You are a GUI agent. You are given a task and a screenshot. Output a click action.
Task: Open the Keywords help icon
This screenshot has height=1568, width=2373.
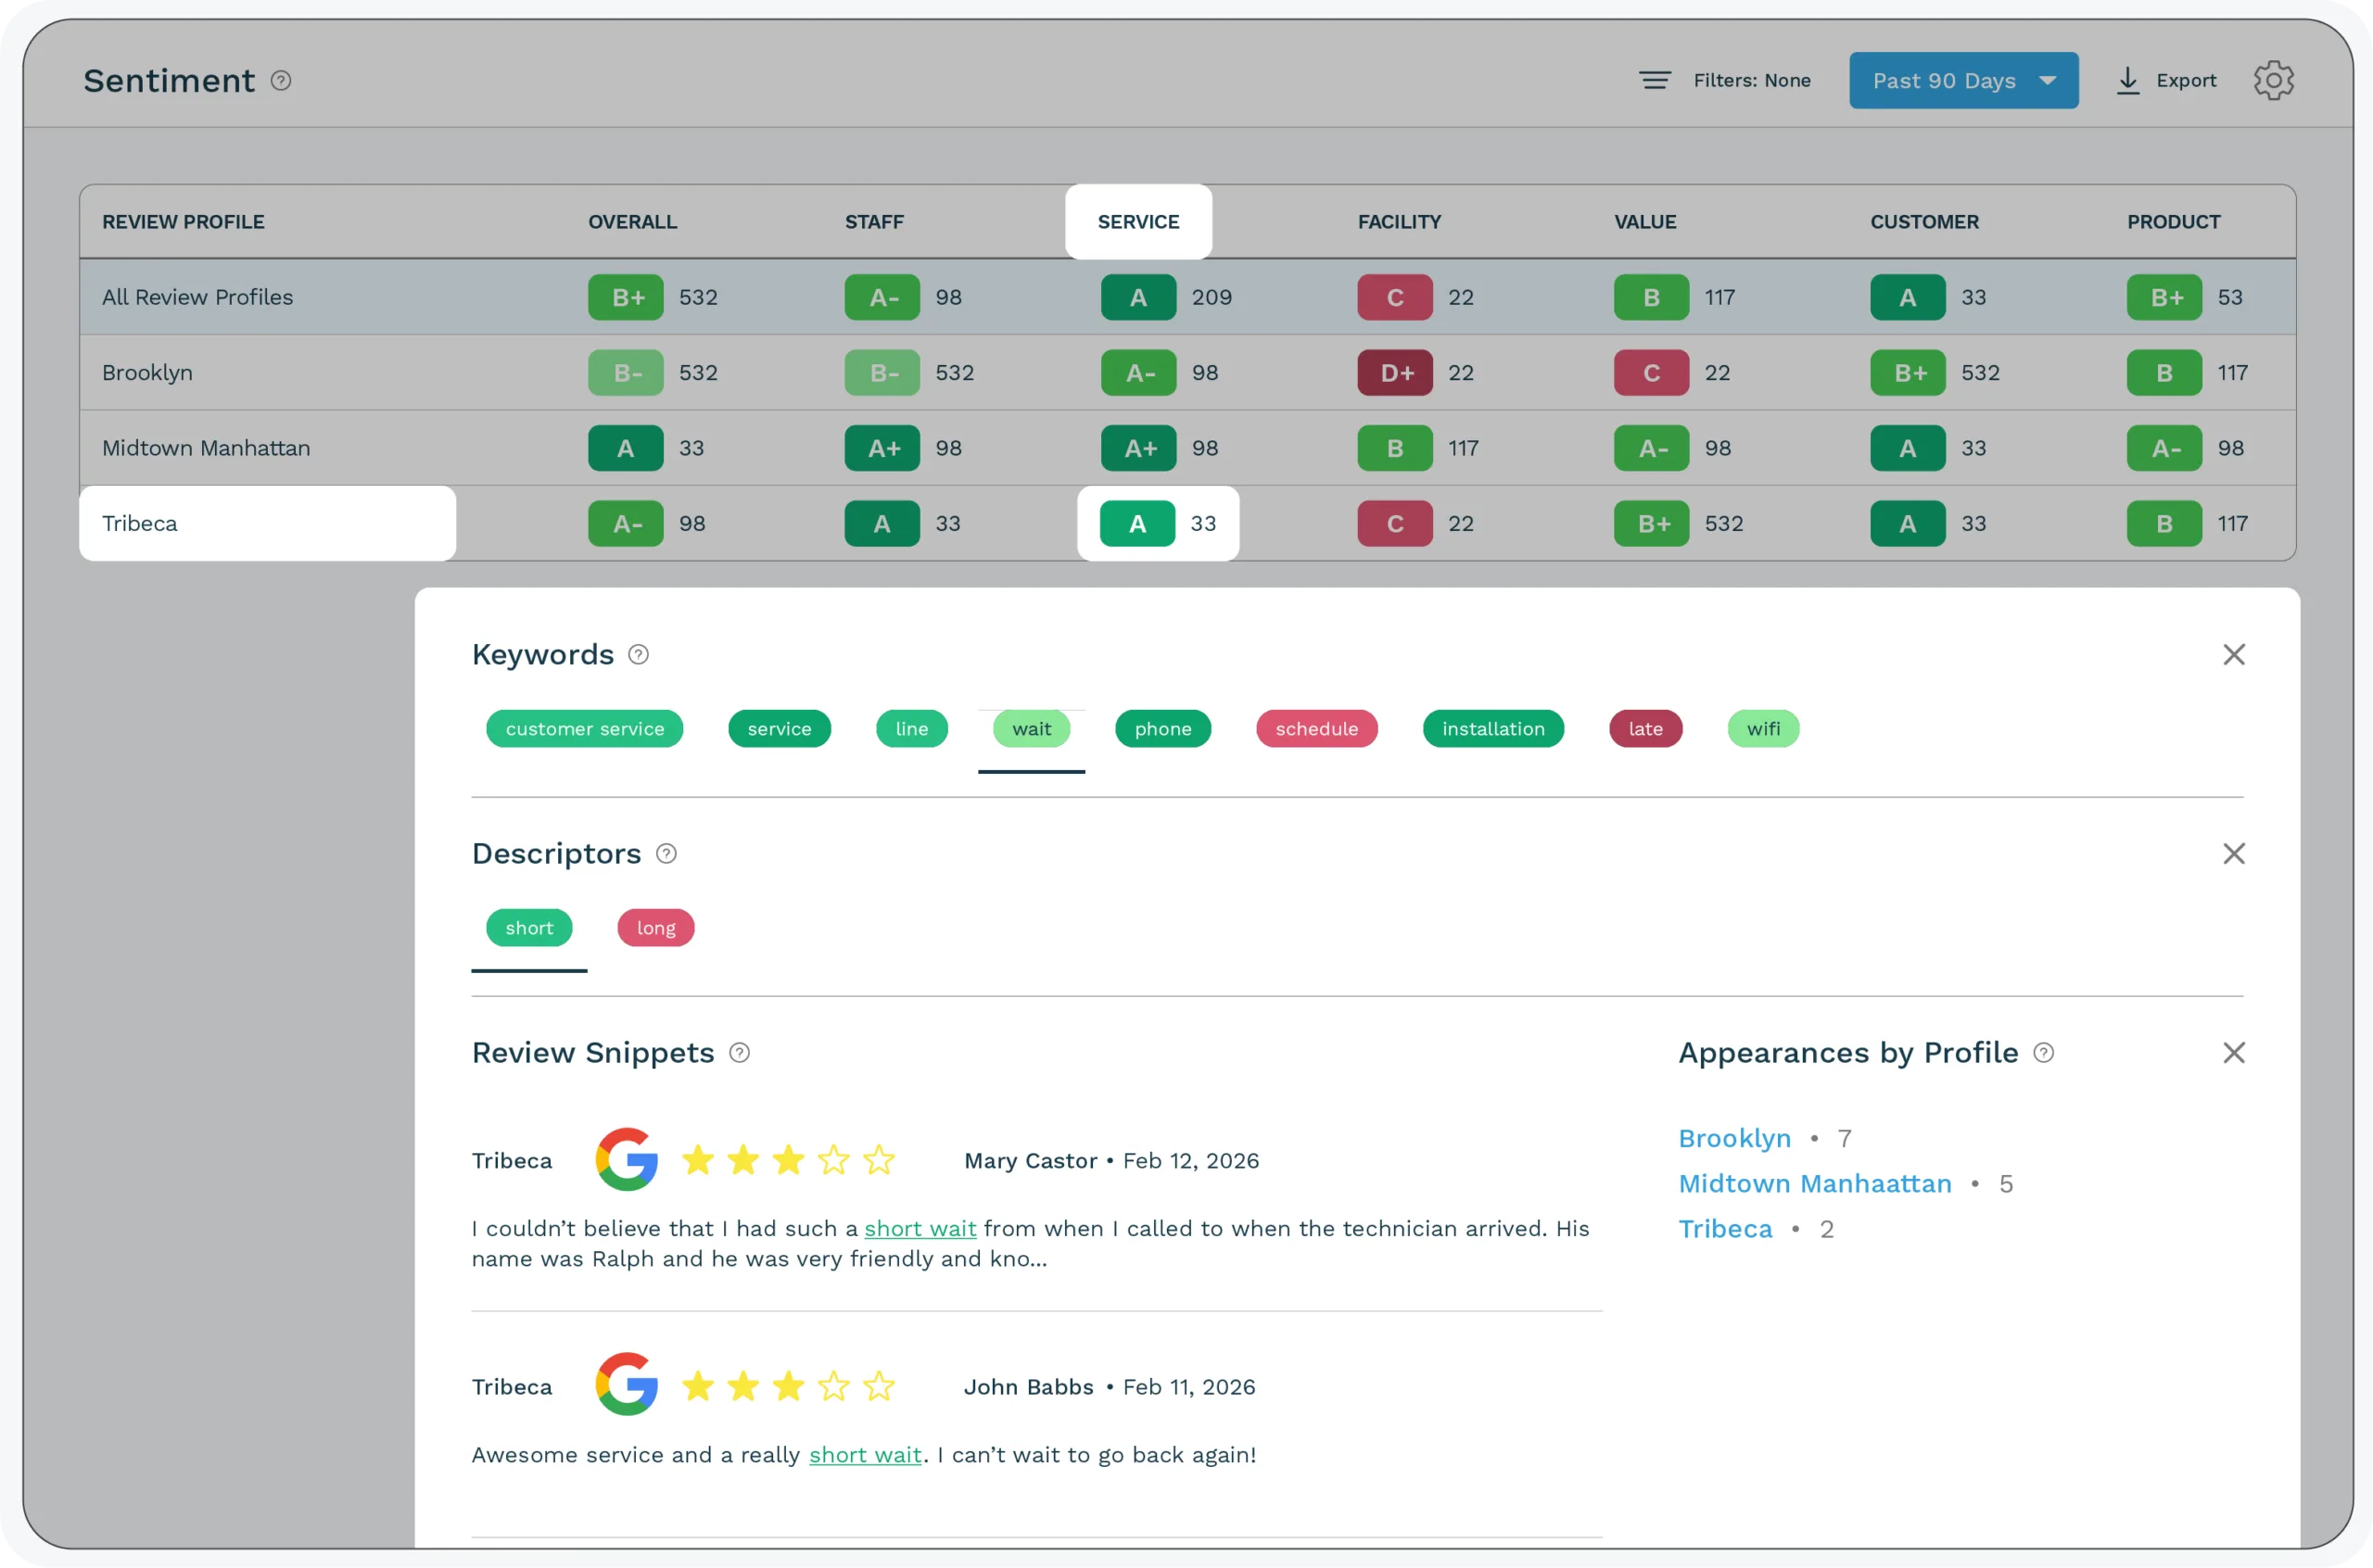point(638,654)
